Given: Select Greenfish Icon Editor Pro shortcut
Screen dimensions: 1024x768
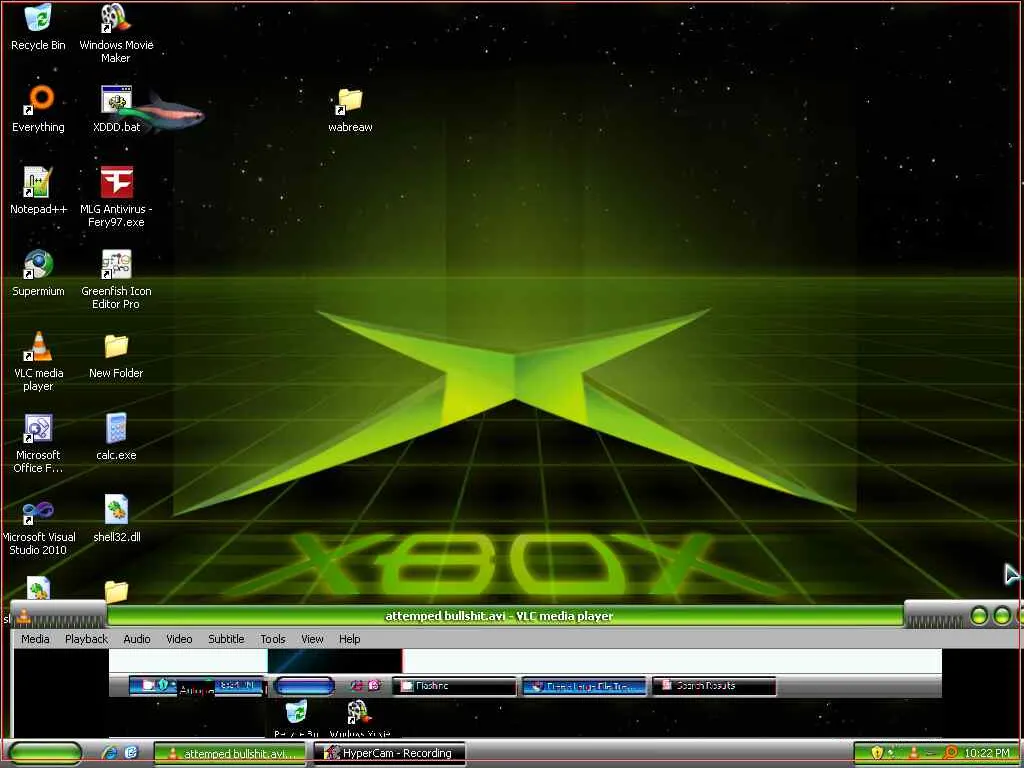Looking at the screenshot, I should (116, 279).
